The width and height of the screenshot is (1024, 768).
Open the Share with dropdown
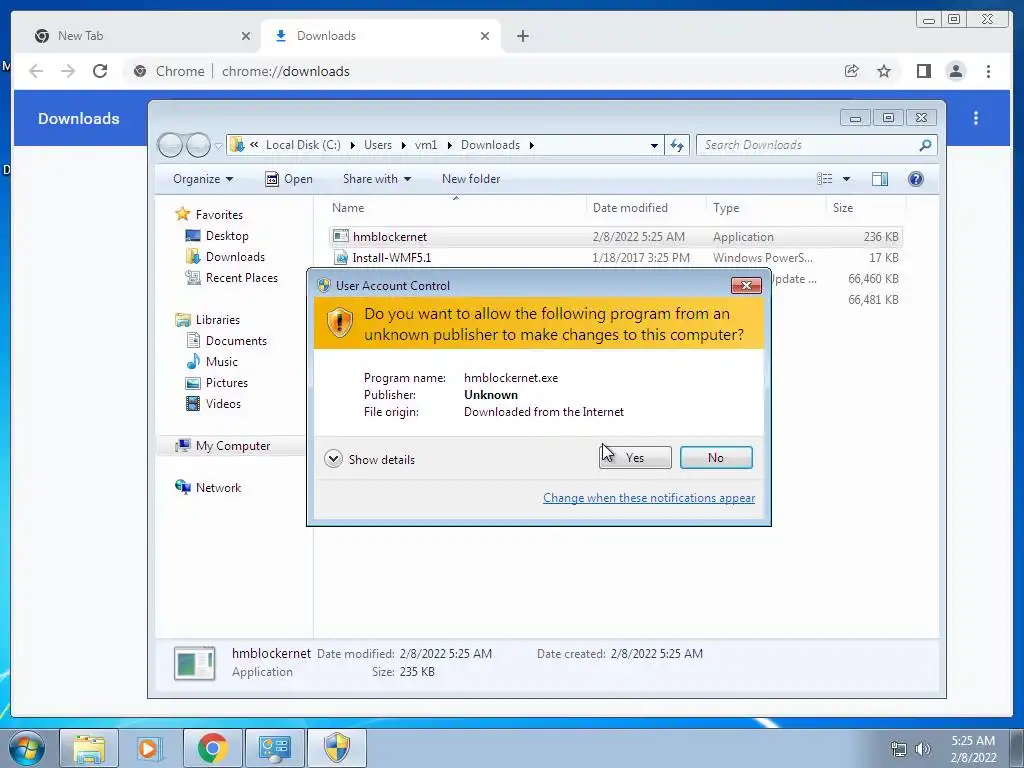click(377, 179)
